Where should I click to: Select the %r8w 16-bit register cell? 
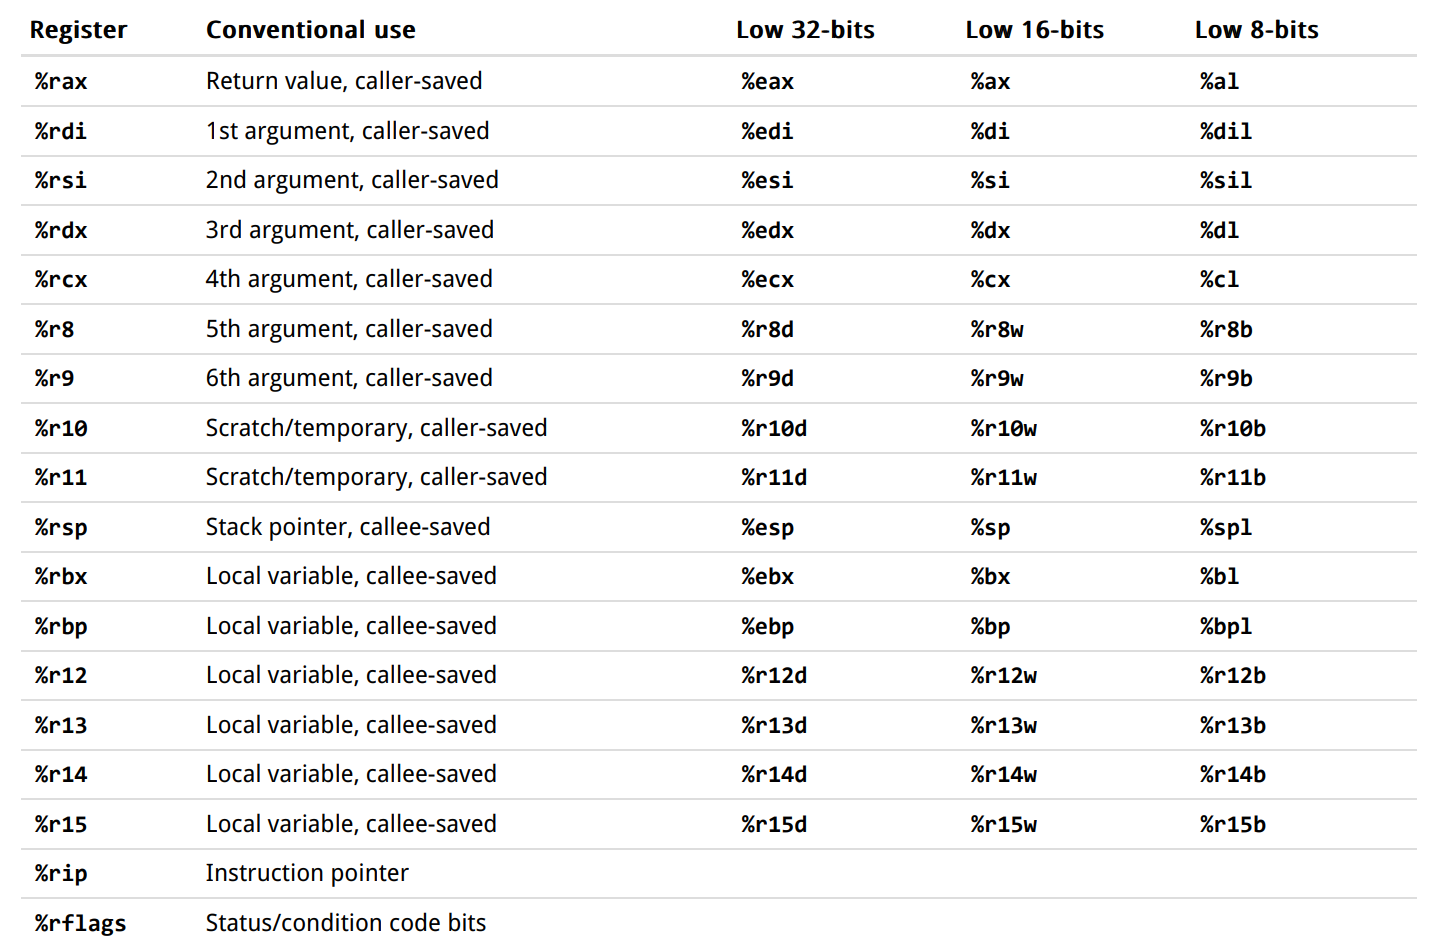(x=996, y=329)
